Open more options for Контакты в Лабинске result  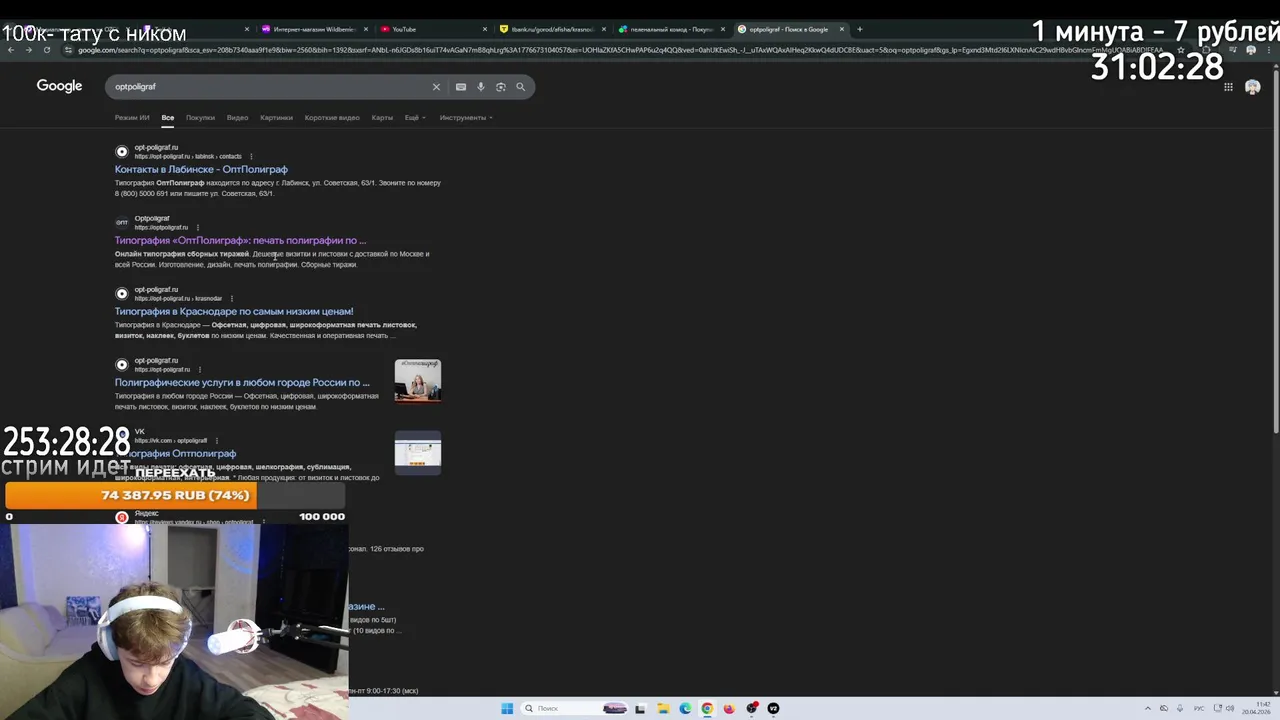[251, 156]
